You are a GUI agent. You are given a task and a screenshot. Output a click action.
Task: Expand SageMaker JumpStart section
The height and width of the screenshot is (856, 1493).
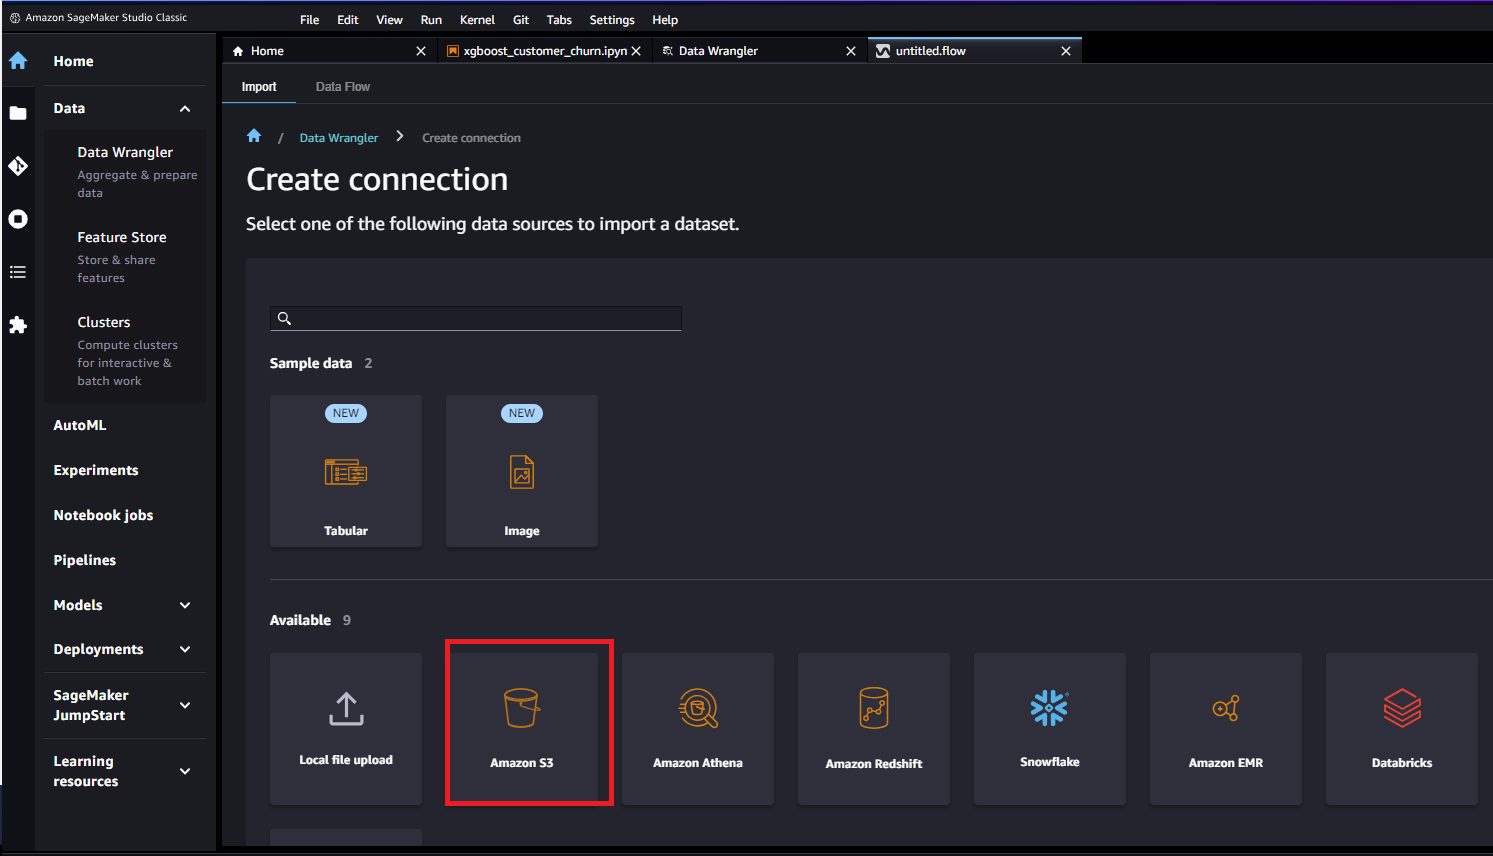point(185,705)
